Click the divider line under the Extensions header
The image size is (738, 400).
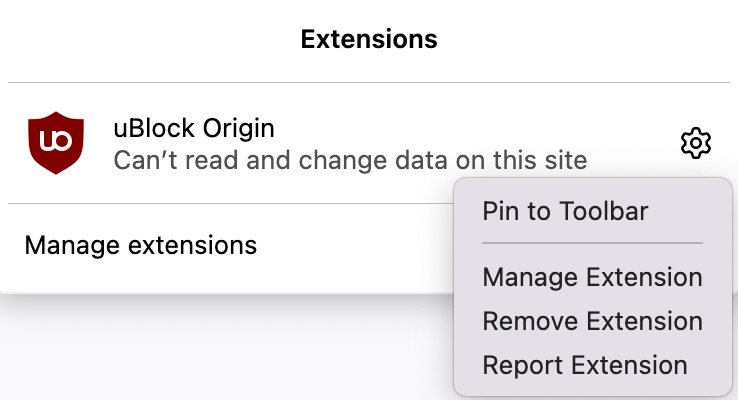[x=369, y=82]
